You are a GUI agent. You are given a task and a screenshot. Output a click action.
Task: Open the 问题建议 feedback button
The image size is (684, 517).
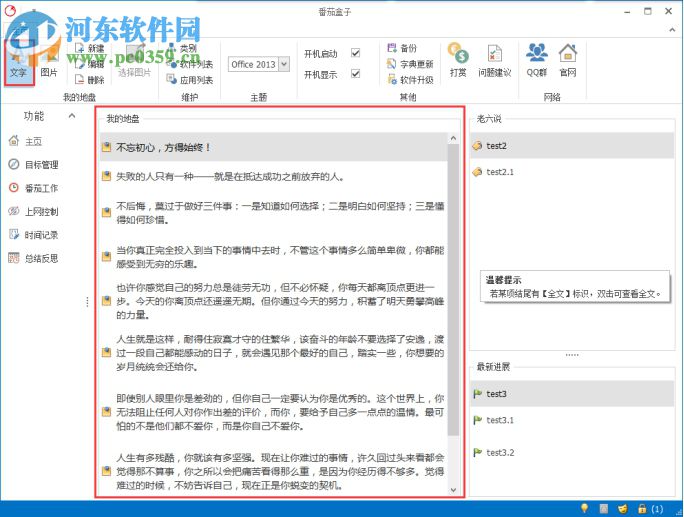[x=494, y=61]
